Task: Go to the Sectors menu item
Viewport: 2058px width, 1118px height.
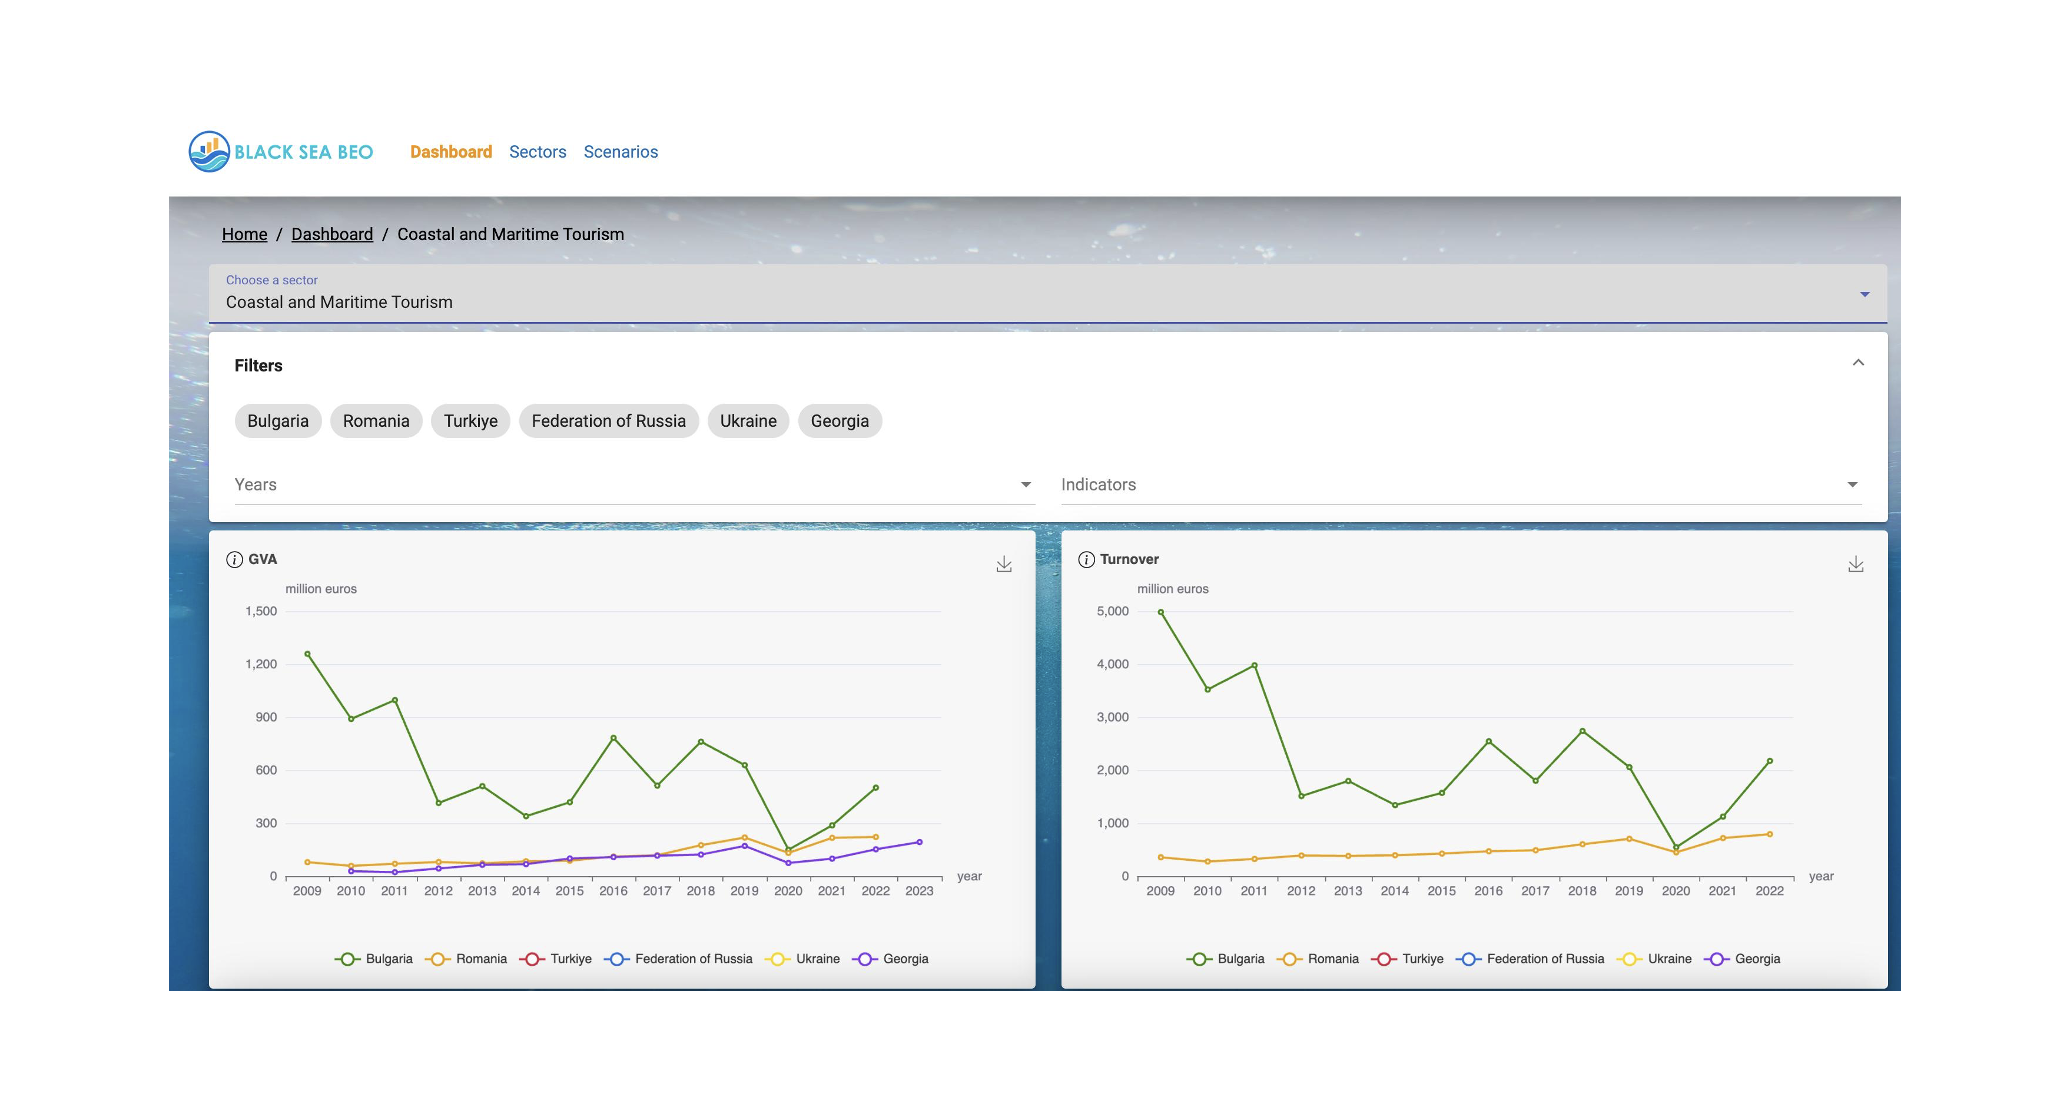Action: click(x=538, y=152)
